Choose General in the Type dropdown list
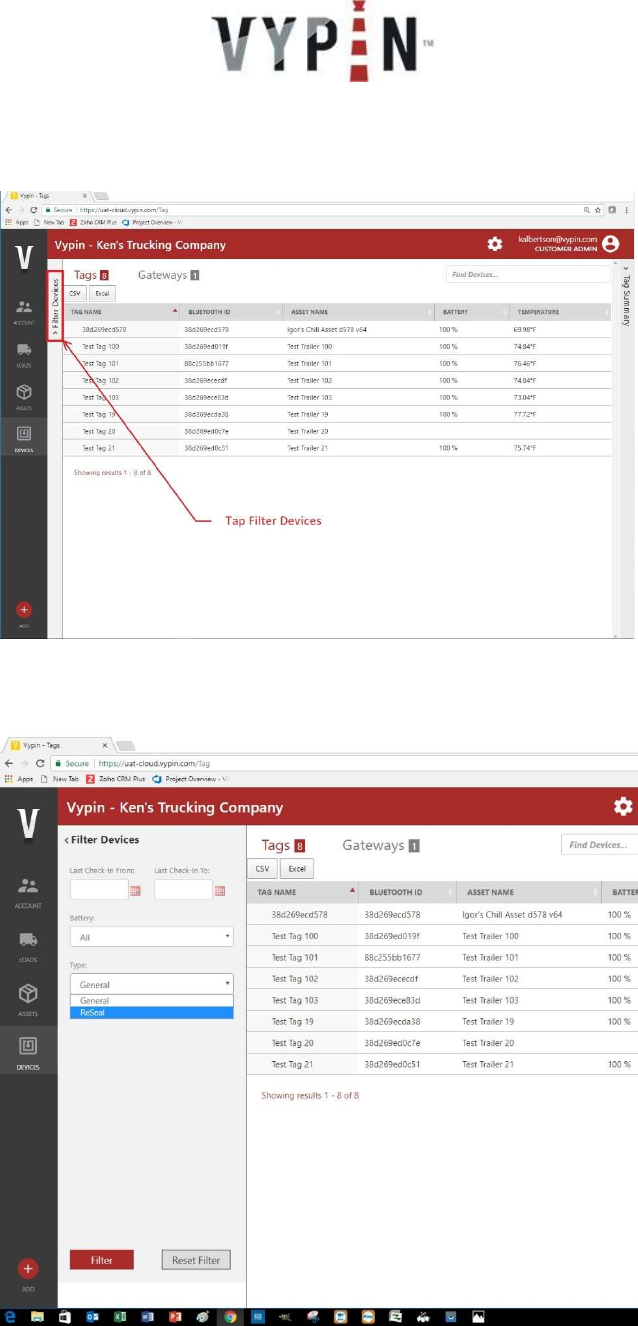The height and width of the screenshot is (1326, 638). tap(151, 1000)
